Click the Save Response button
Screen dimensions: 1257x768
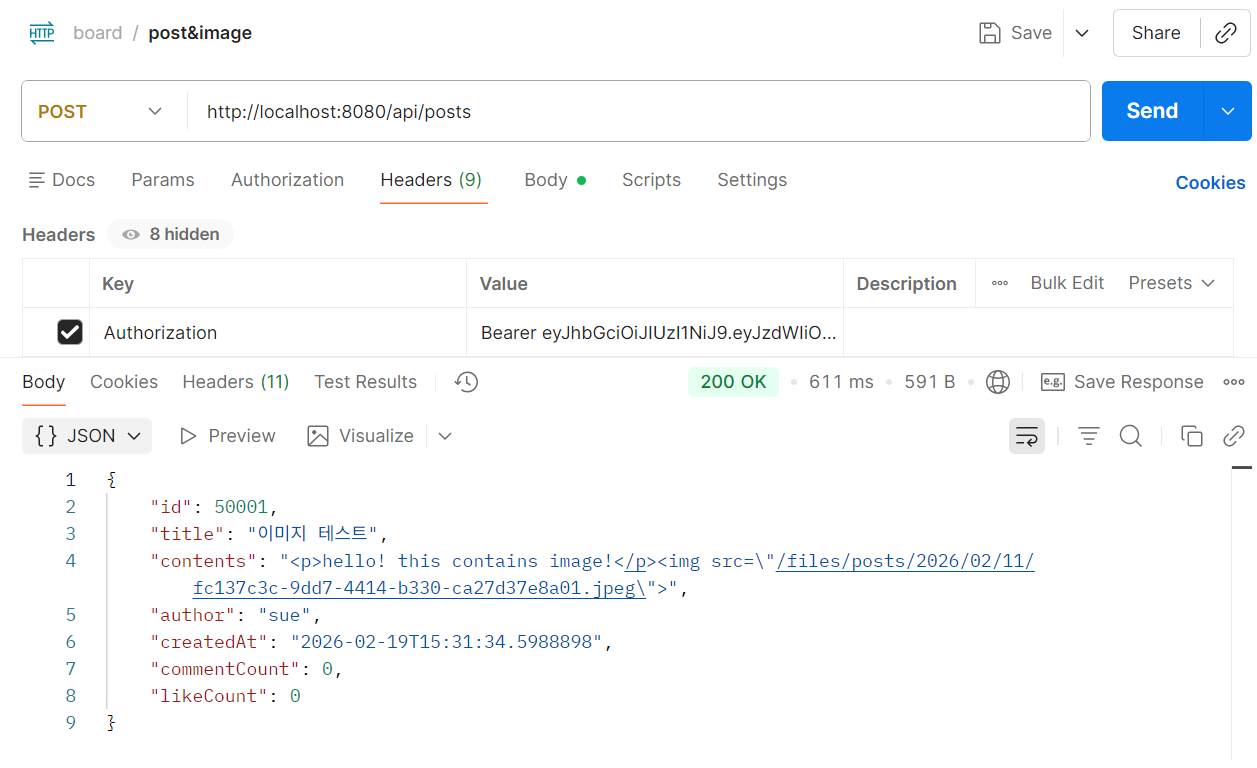coord(1123,382)
